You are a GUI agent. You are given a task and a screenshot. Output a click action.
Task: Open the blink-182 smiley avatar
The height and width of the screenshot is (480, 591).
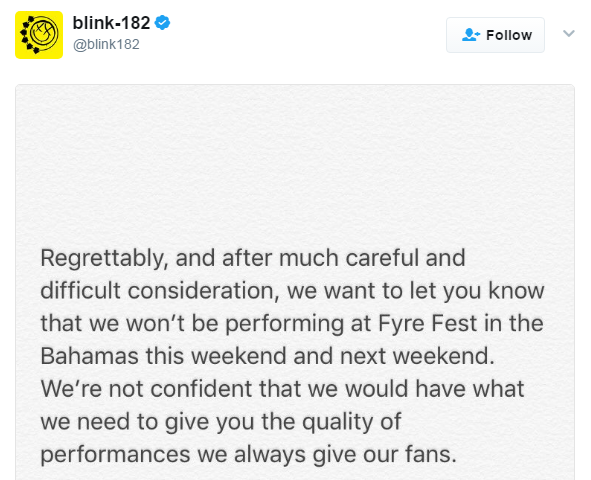(x=39, y=35)
